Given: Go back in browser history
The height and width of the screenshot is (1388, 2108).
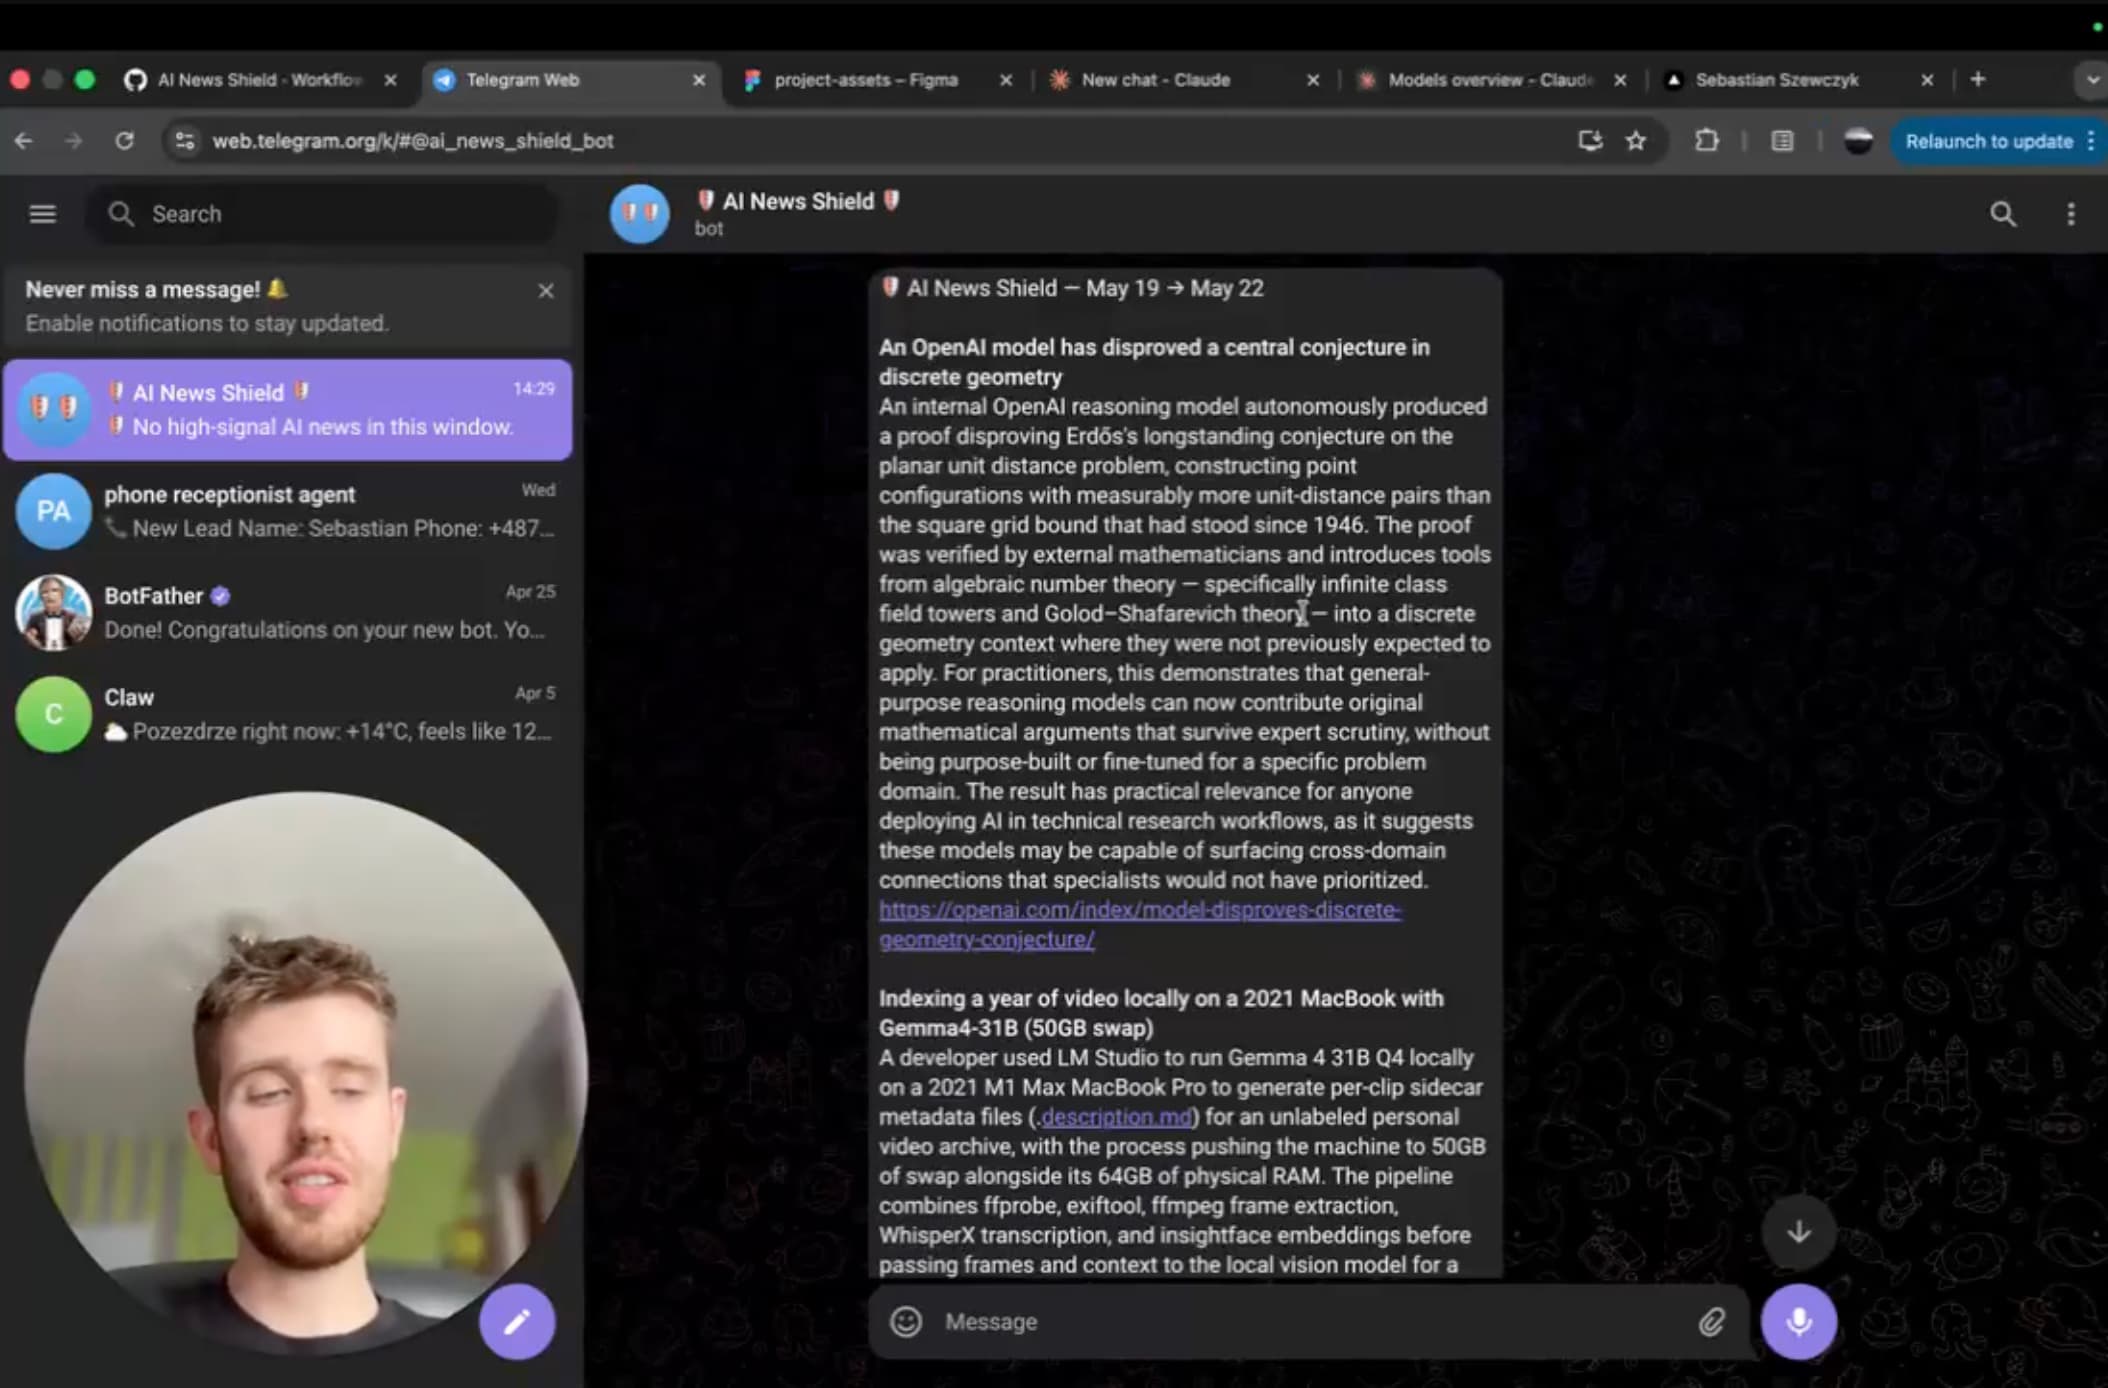Looking at the screenshot, I should point(24,141).
